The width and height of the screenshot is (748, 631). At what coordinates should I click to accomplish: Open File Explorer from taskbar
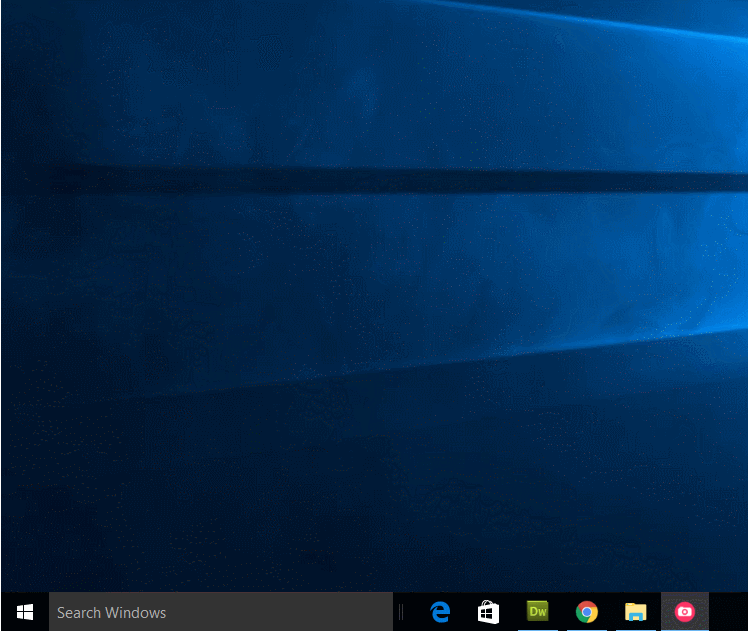635,612
